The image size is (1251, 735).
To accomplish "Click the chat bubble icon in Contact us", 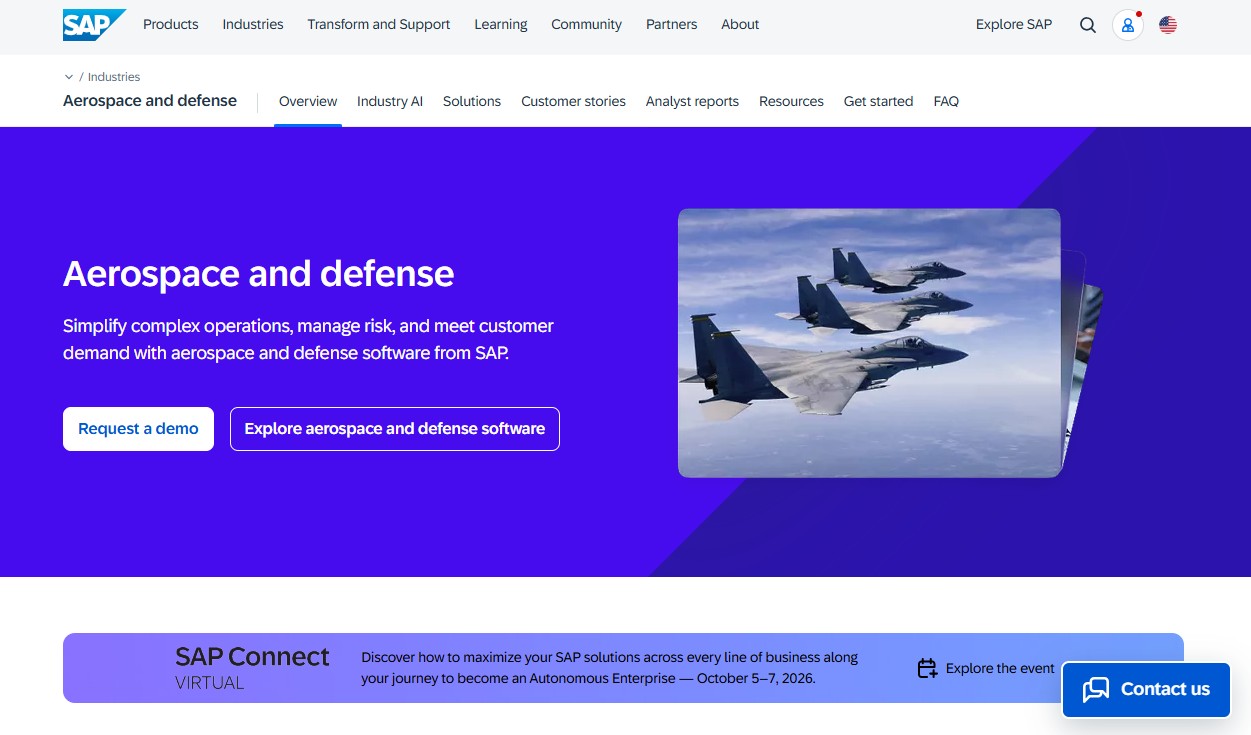I will point(1096,689).
